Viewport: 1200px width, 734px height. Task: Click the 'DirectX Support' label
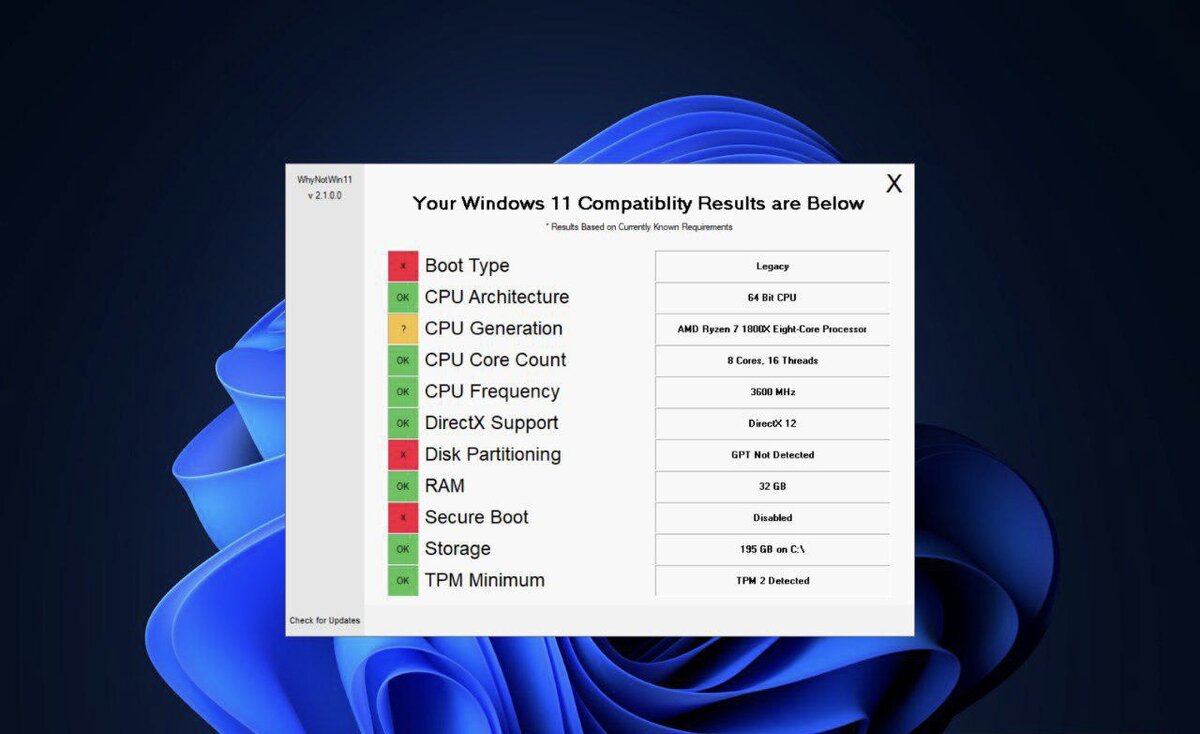click(x=492, y=423)
